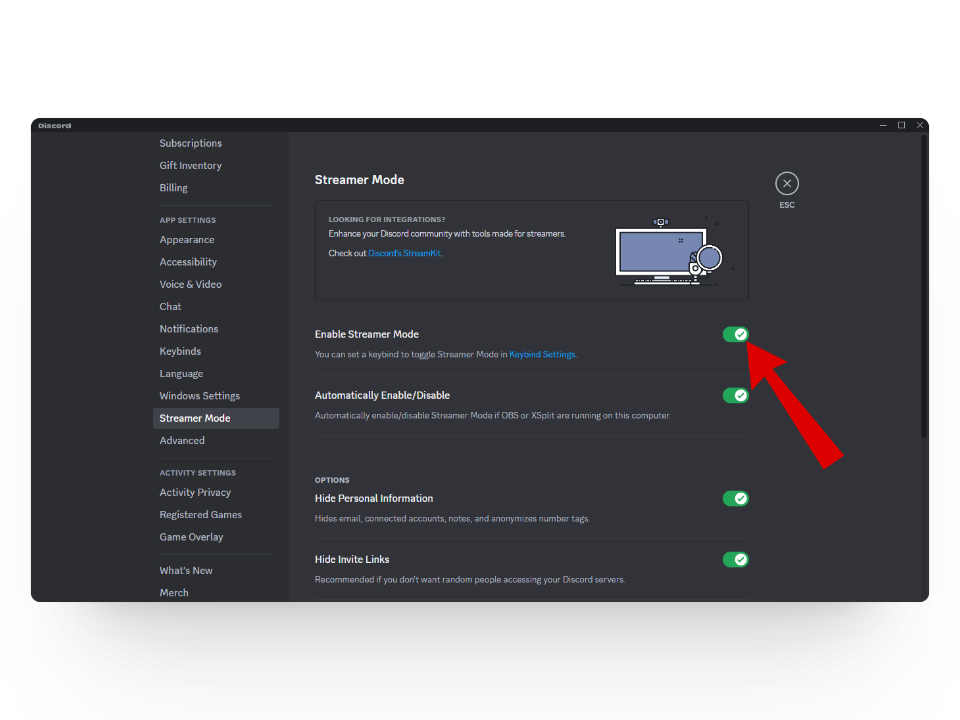Image resolution: width=960 pixels, height=720 pixels.
Task: Click the LOOKING FOR INTEGRATIONS? heading
Action: point(386,219)
